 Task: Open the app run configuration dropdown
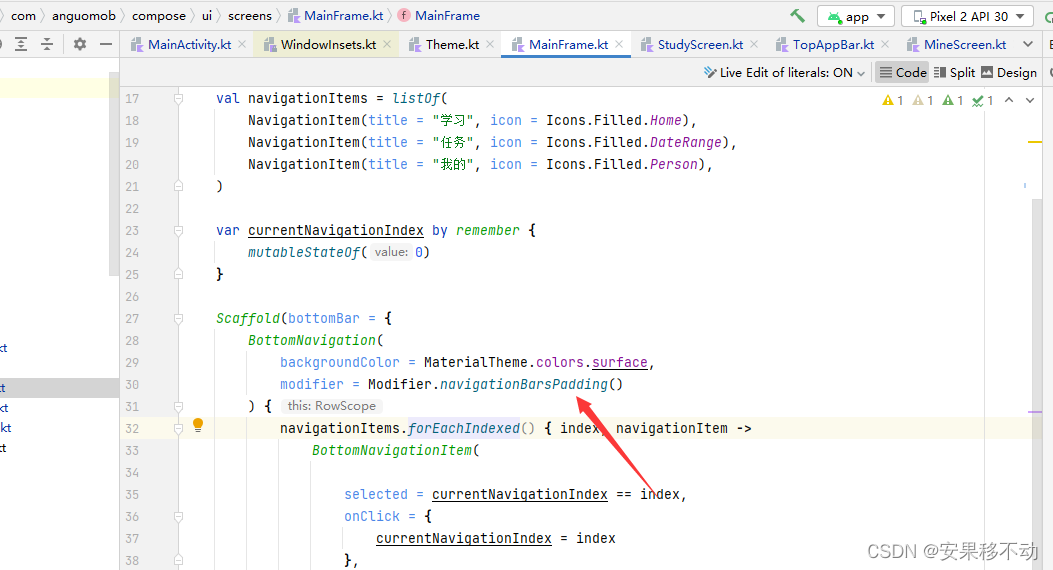[856, 16]
